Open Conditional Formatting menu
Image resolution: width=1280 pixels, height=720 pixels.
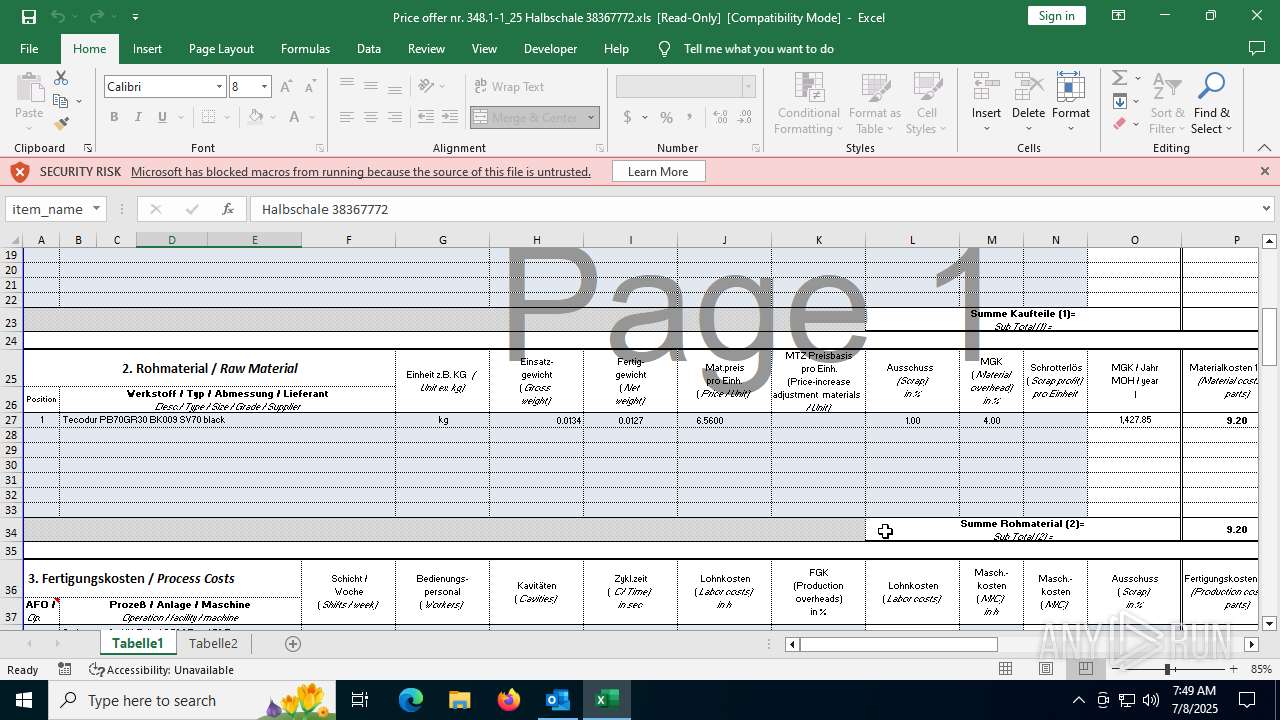pyautogui.click(x=808, y=104)
